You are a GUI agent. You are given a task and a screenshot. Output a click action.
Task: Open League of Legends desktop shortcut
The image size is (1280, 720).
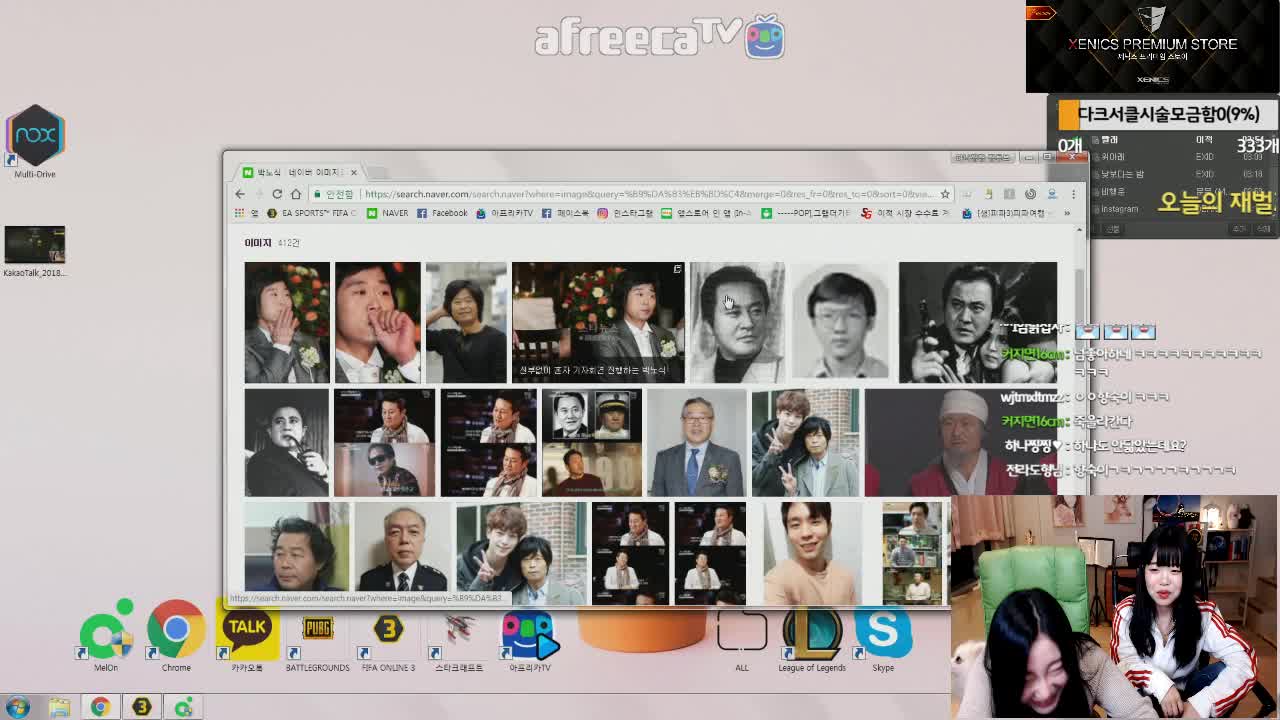click(812, 632)
